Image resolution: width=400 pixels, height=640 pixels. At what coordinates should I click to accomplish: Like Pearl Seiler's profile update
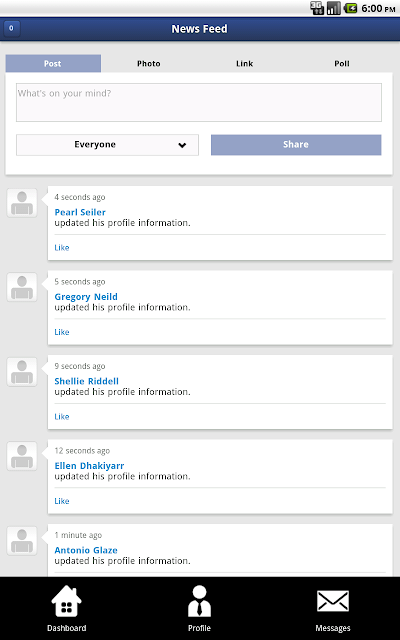(62, 248)
